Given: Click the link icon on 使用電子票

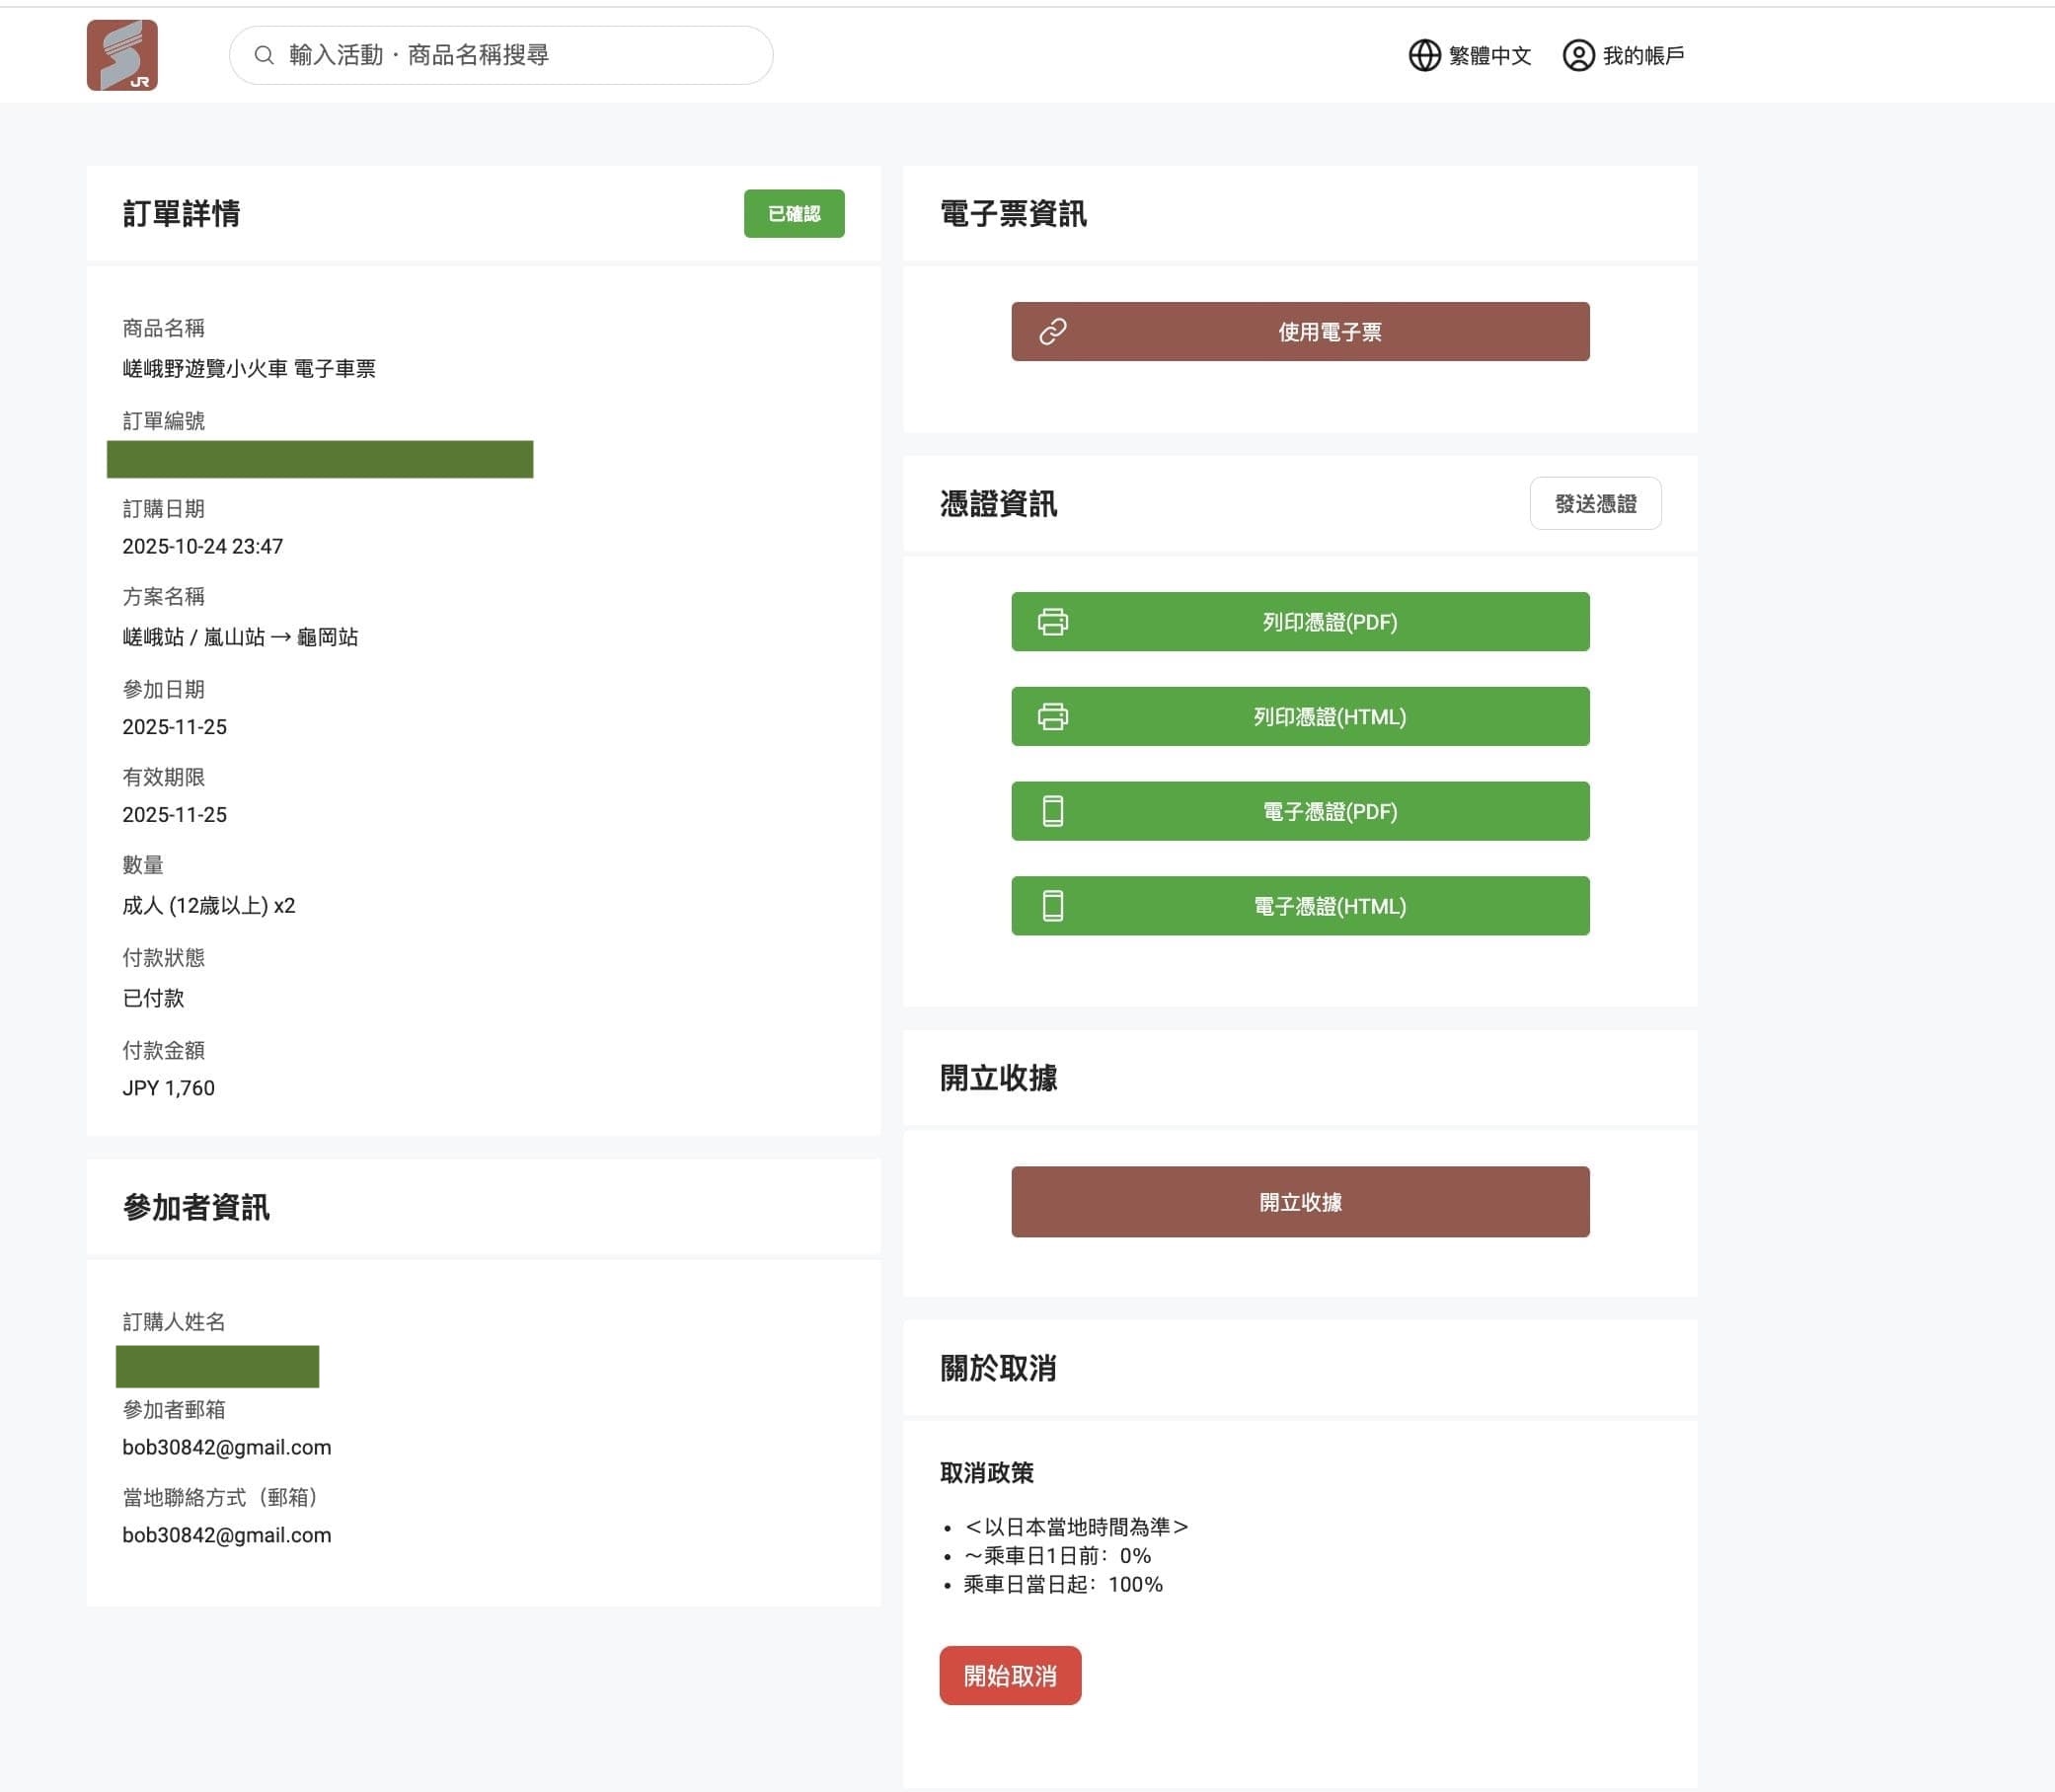Looking at the screenshot, I should click(1053, 332).
